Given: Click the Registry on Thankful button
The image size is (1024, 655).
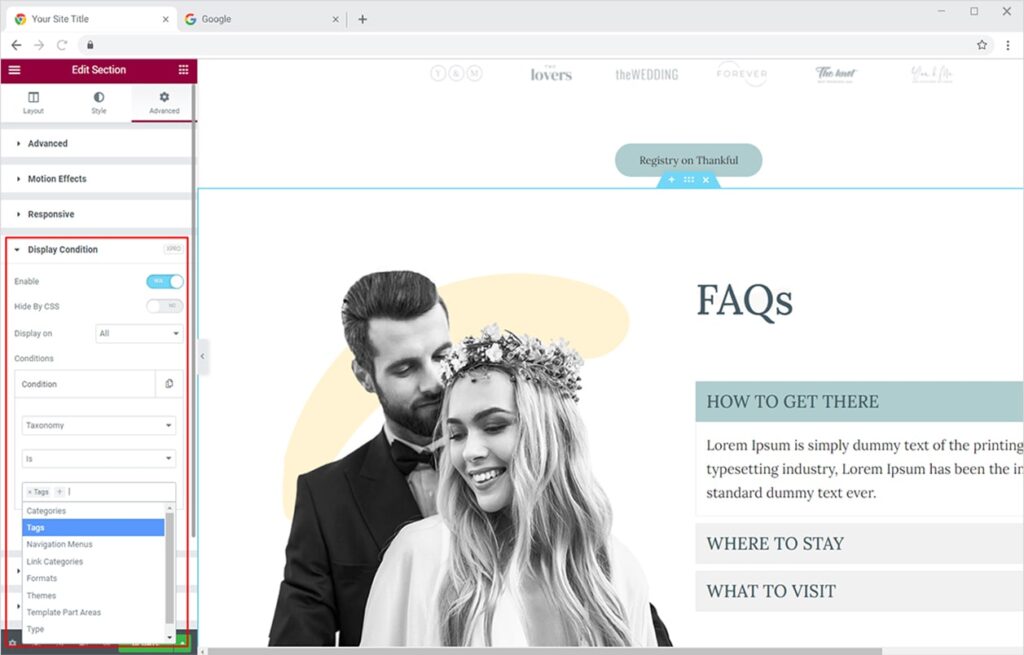Looking at the screenshot, I should [x=687, y=160].
